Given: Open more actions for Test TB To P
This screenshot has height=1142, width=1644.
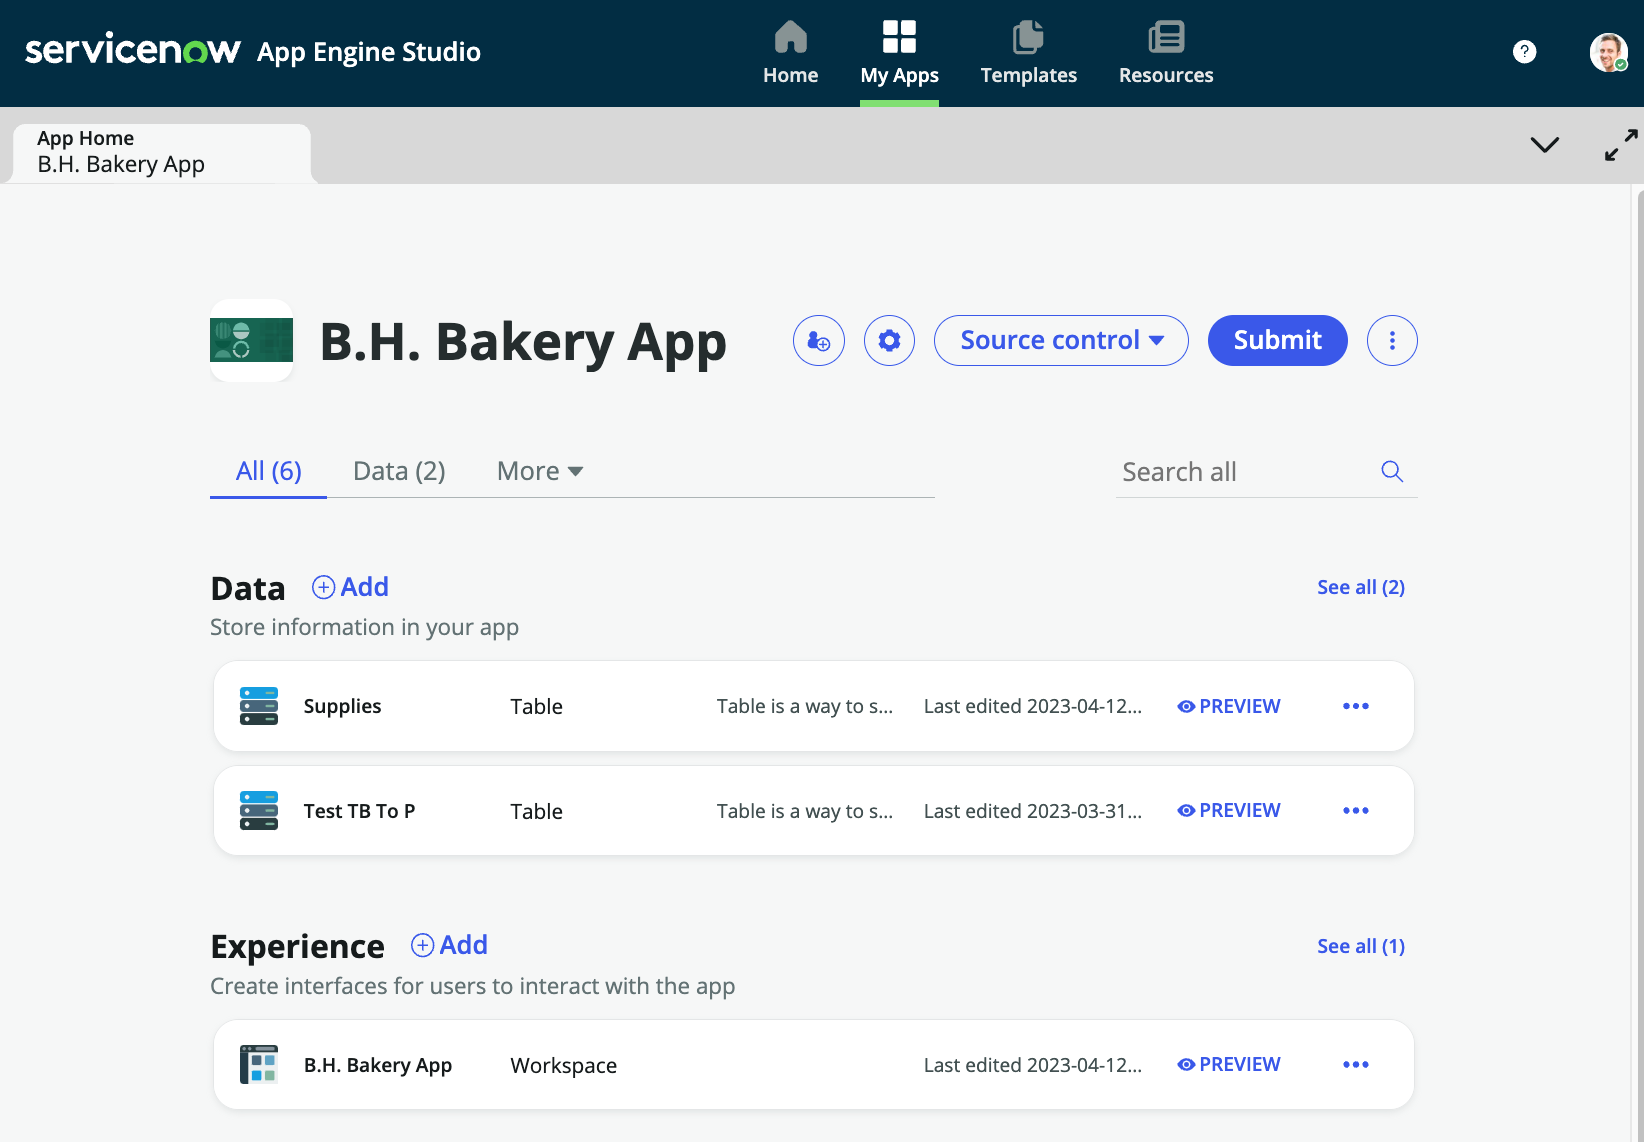Looking at the screenshot, I should (x=1356, y=810).
